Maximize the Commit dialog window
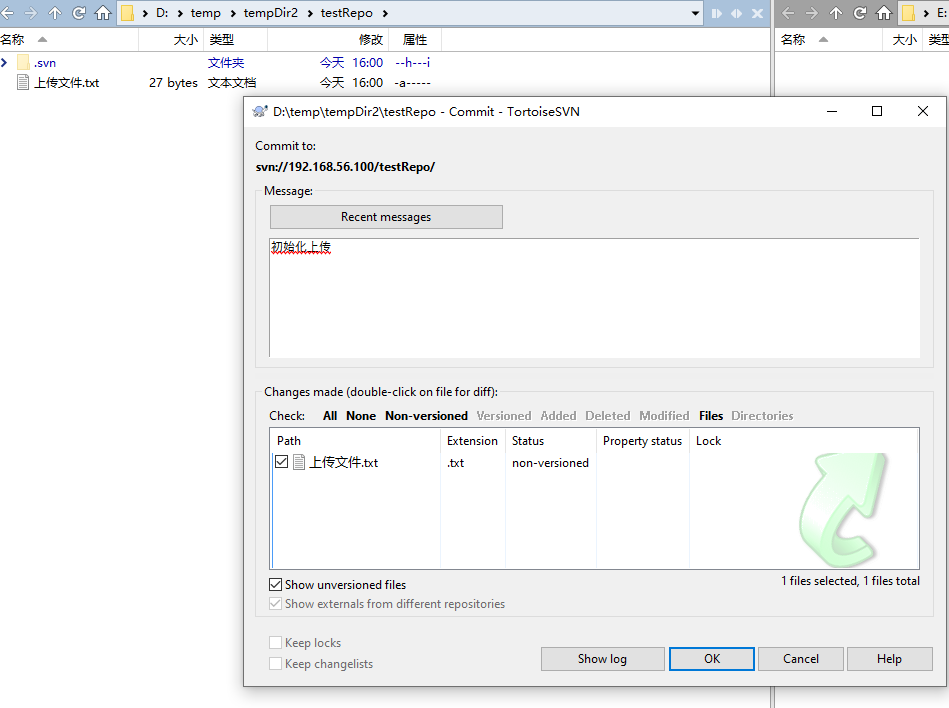 coord(877,111)
